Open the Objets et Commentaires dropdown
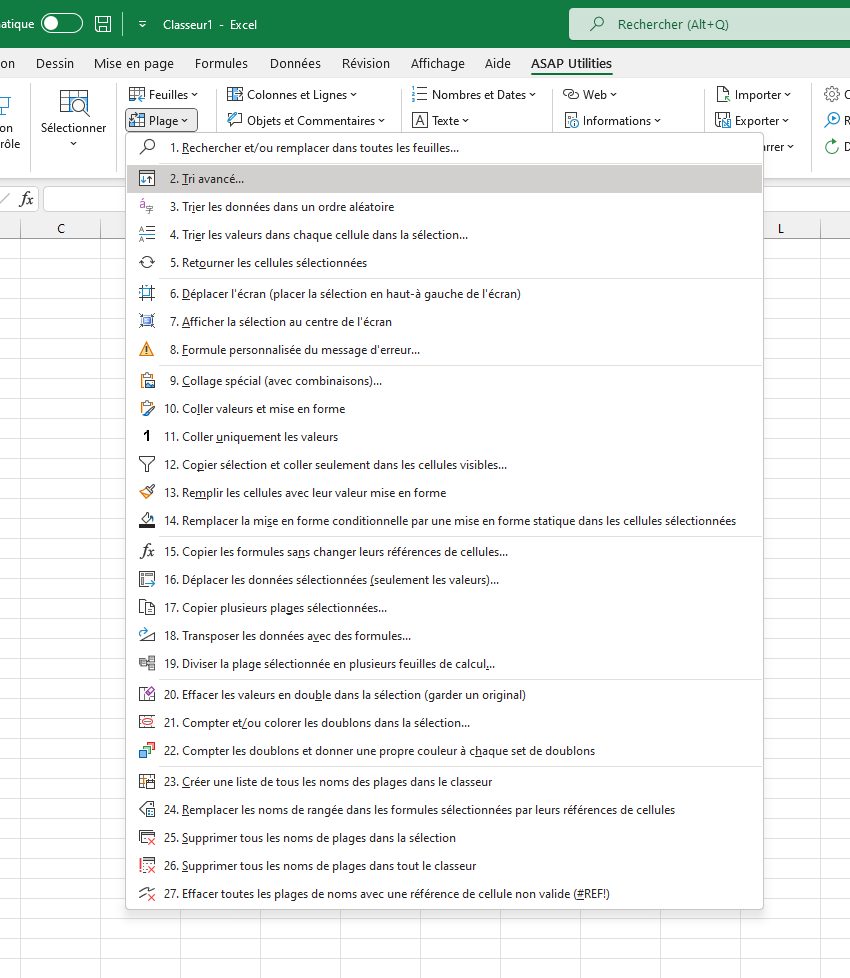 coord(306,120)
